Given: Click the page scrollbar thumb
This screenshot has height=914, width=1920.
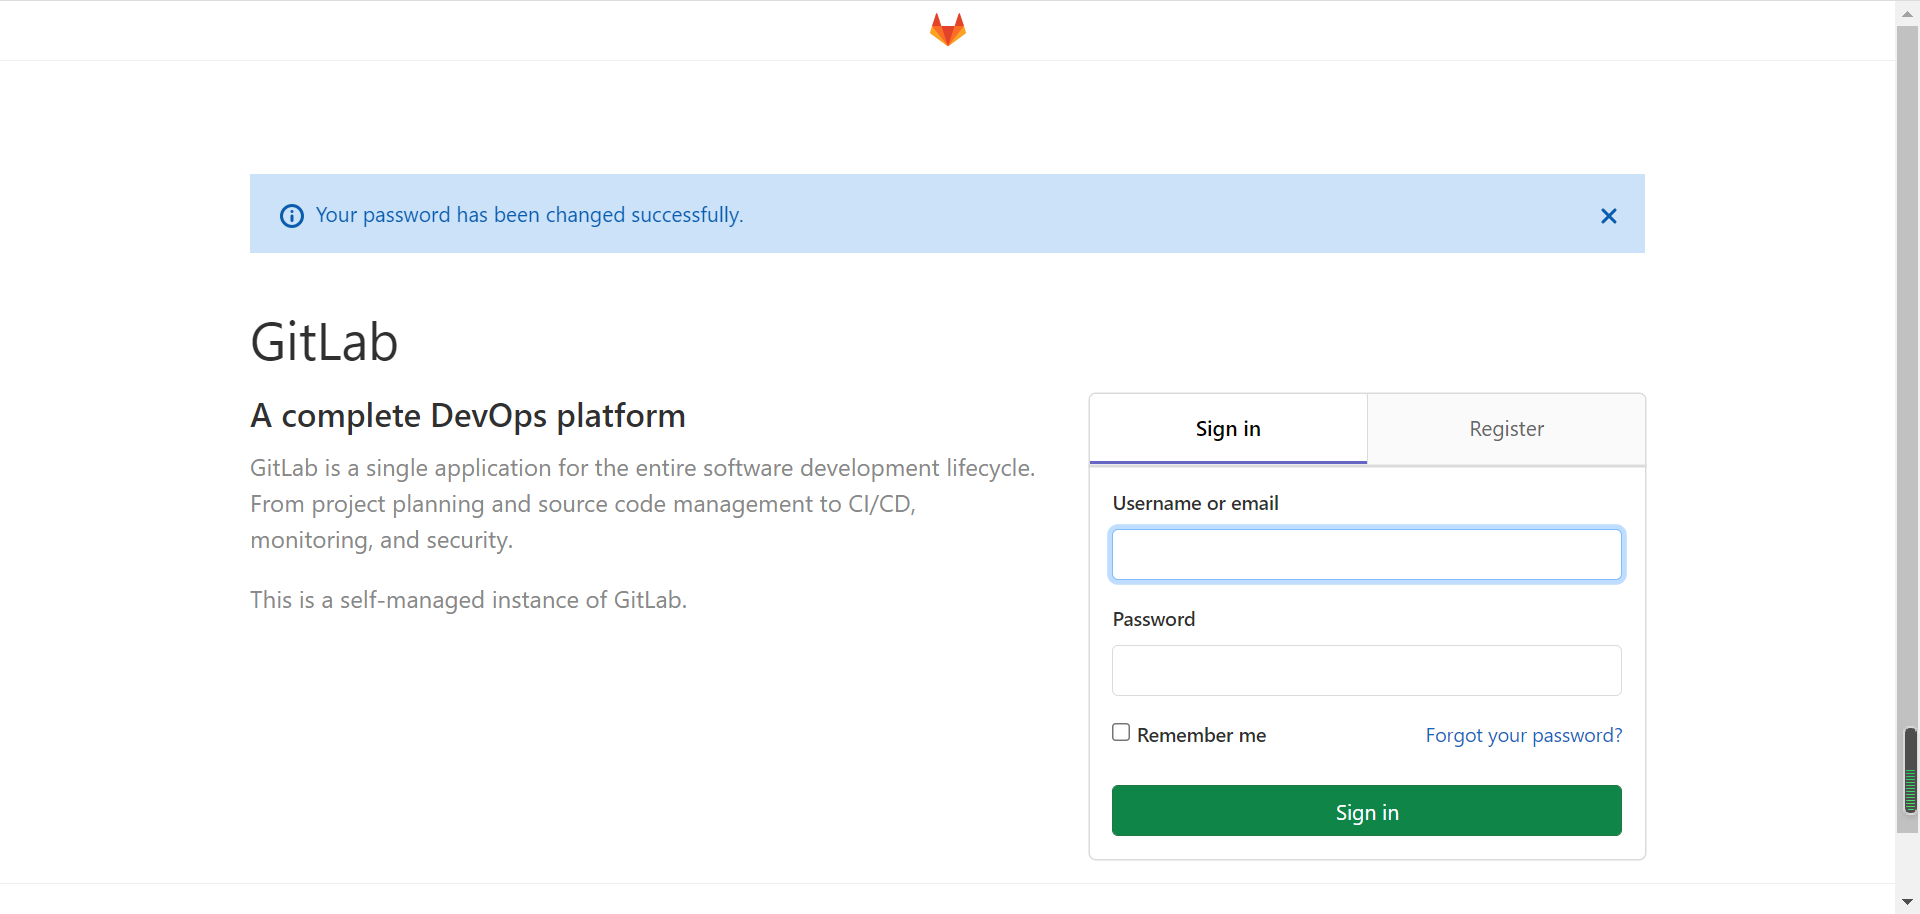Looking at the screenshot, I should tap(1908, 430).
